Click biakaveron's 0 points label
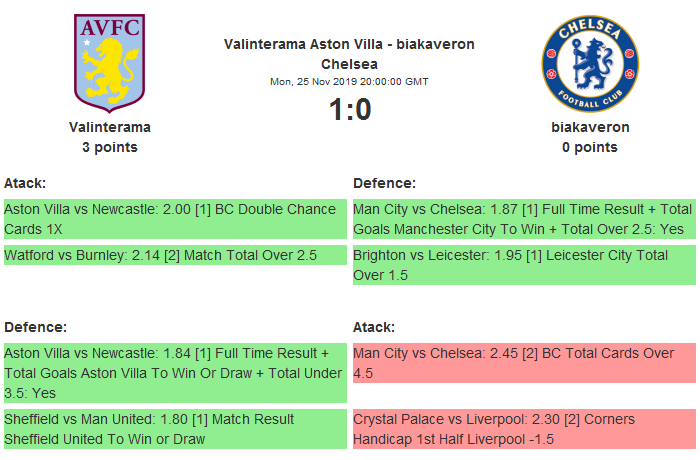Screen dimensions: 700x460 pos(590,147)
